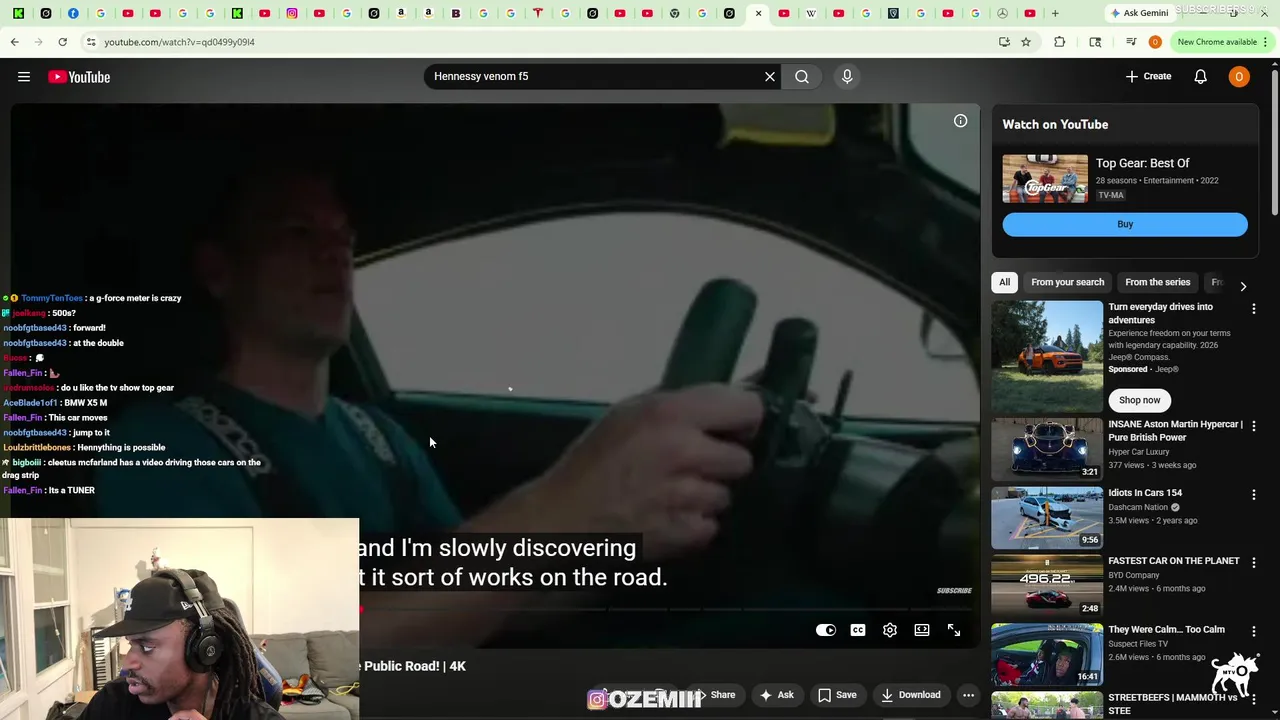
Task: Install page as app icon
Action: pyautogui.click(x=1004, y=42)
